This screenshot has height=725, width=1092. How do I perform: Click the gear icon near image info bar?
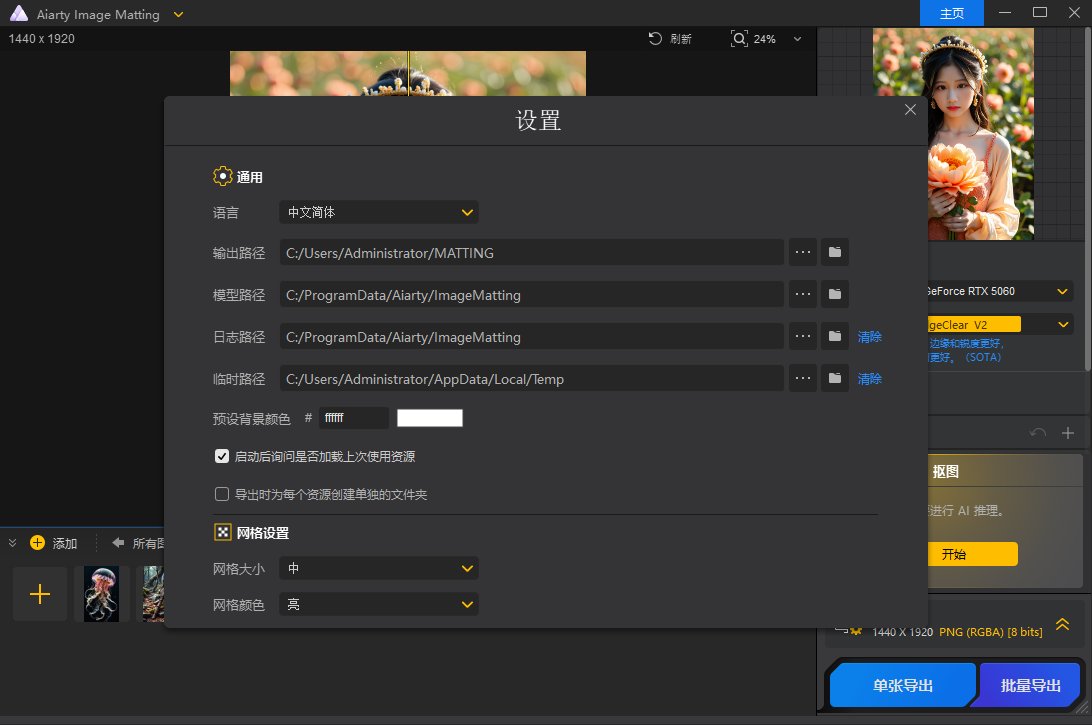pyautogui.click(x=857, y=629)
